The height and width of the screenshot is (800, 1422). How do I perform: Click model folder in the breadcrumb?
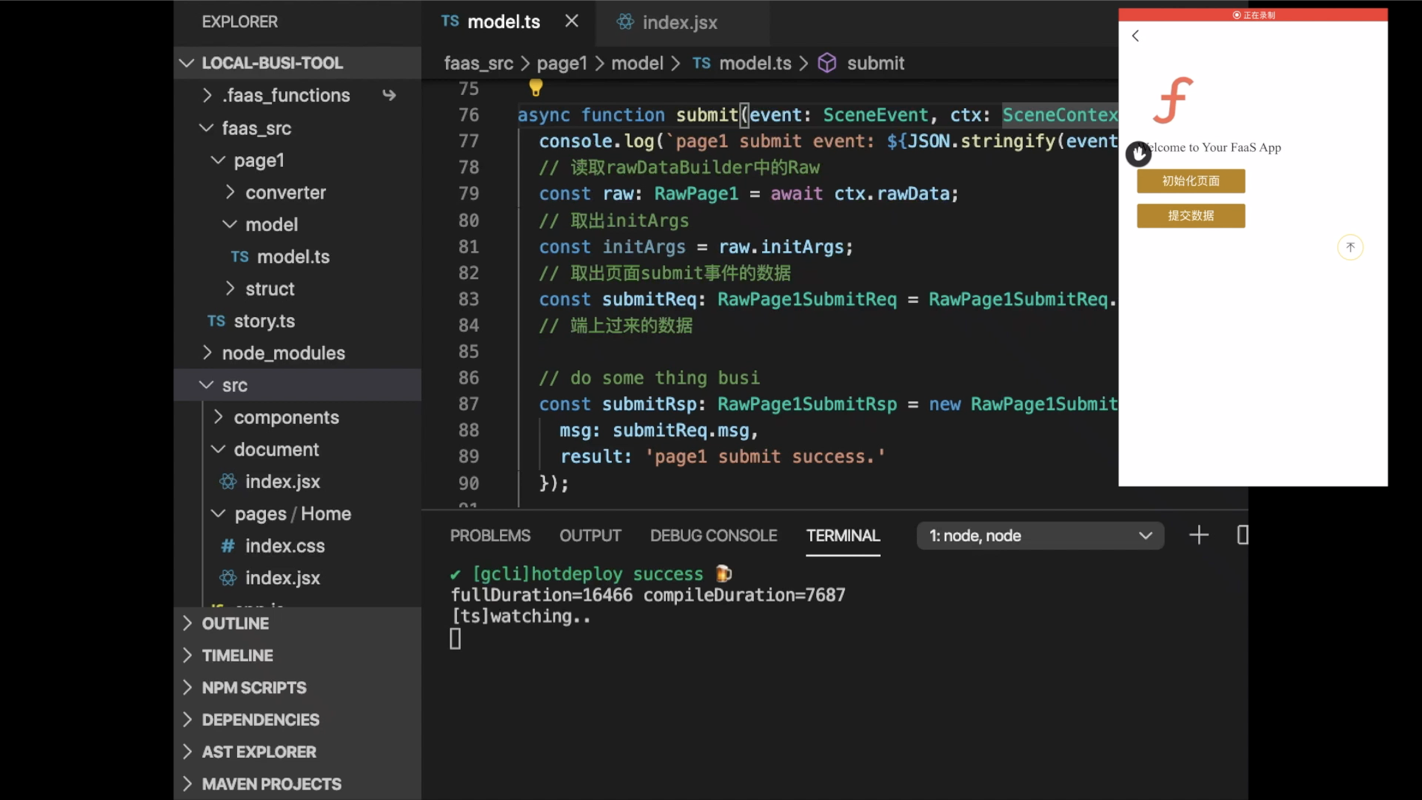point(637,63)
